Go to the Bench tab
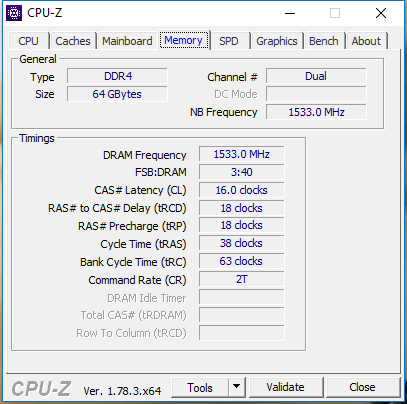The image size is (407, 404). point(324,41)
